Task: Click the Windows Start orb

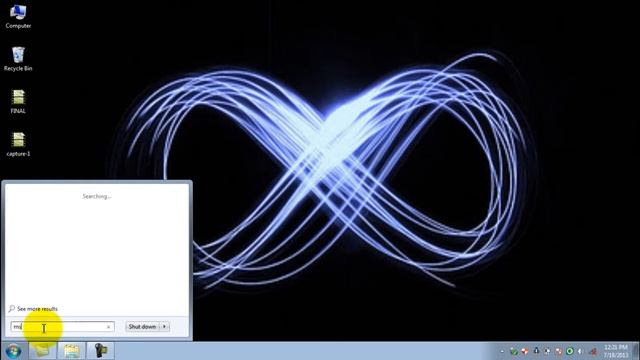Action: click(x=13, y=351)
